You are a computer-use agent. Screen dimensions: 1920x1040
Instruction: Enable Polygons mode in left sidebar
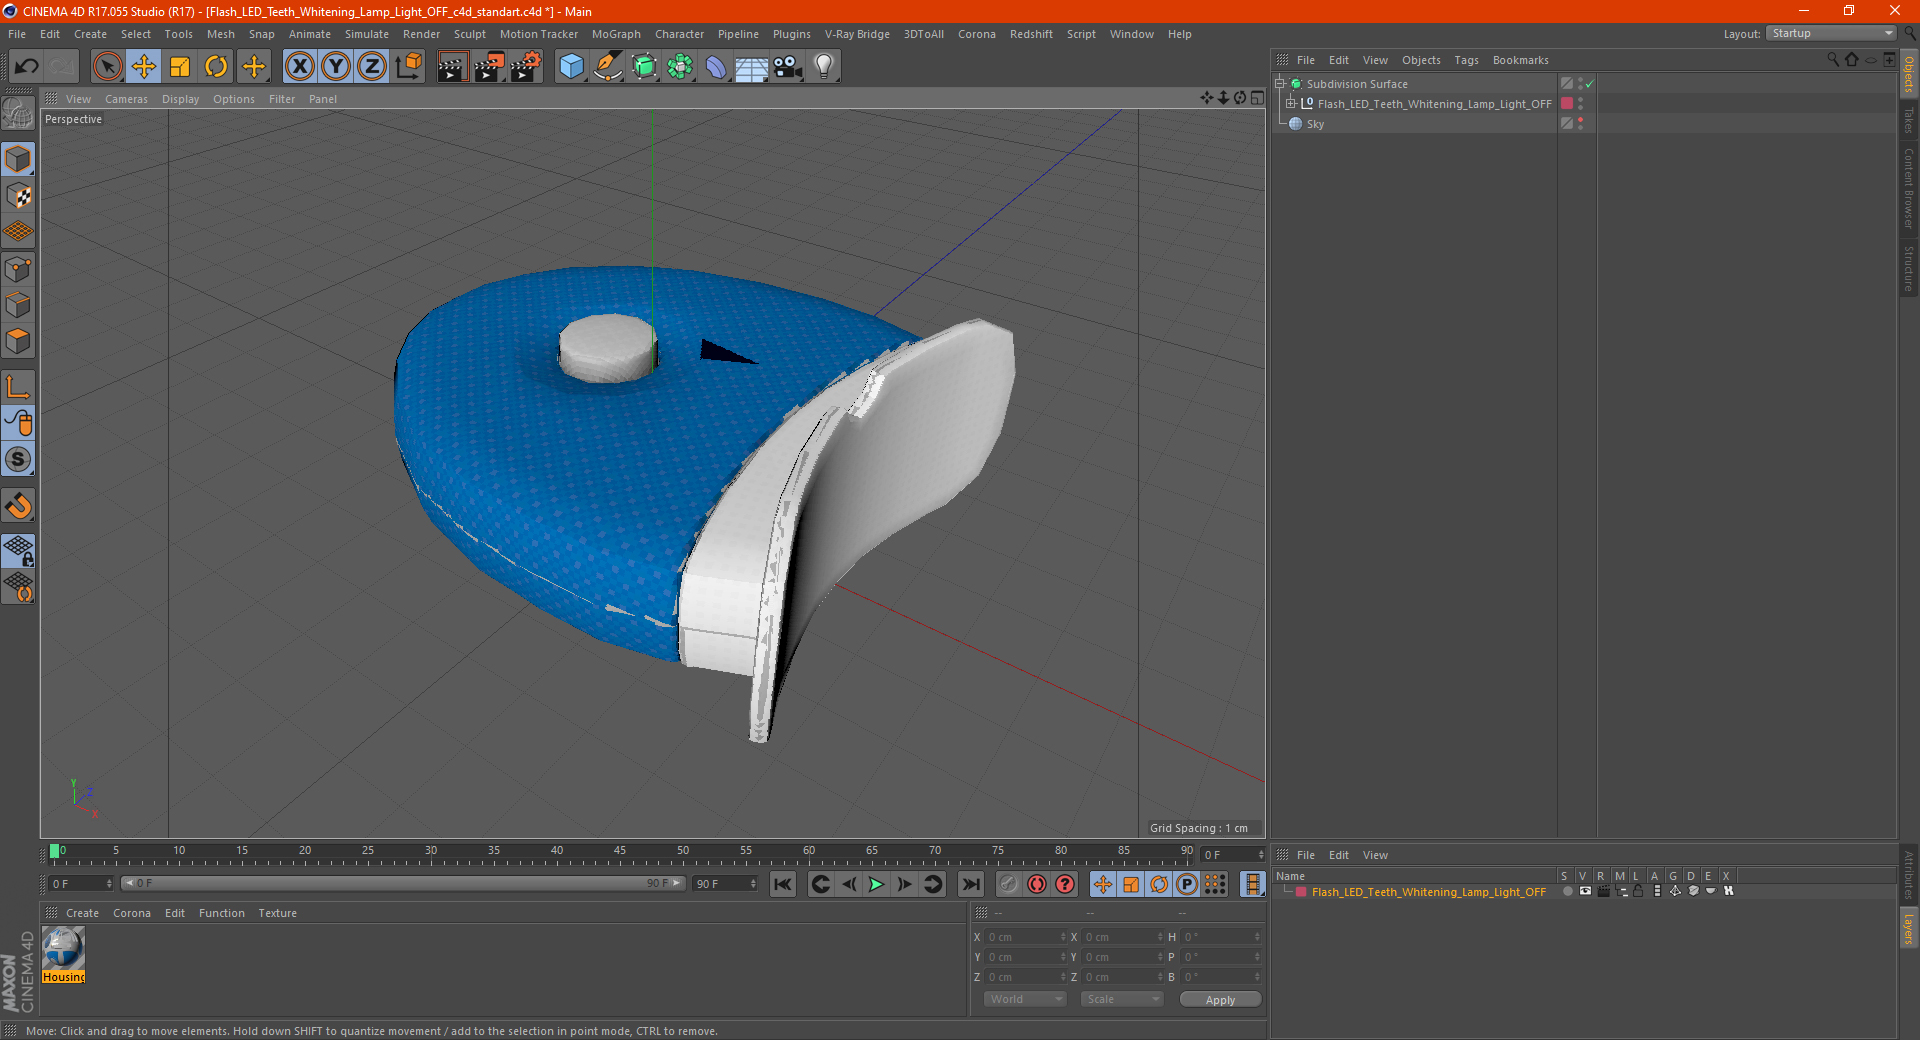18,341
